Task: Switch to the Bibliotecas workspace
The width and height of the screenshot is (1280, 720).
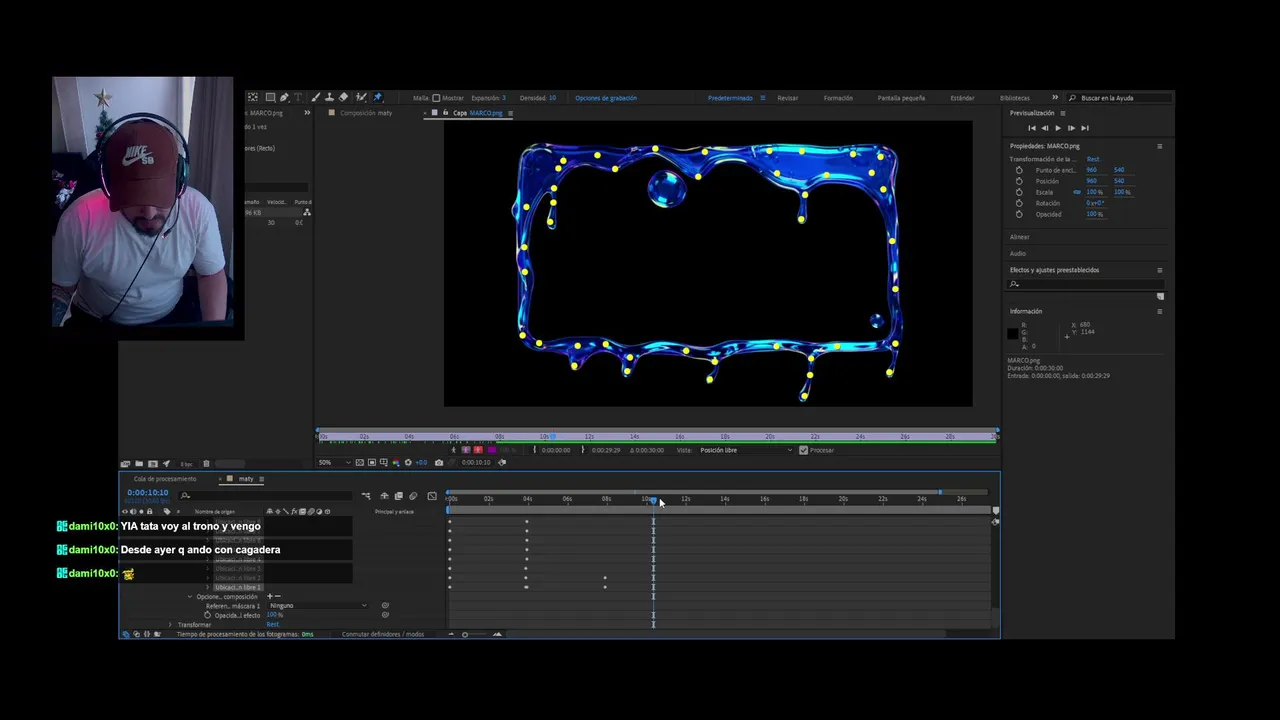Action: point(1014,98)
